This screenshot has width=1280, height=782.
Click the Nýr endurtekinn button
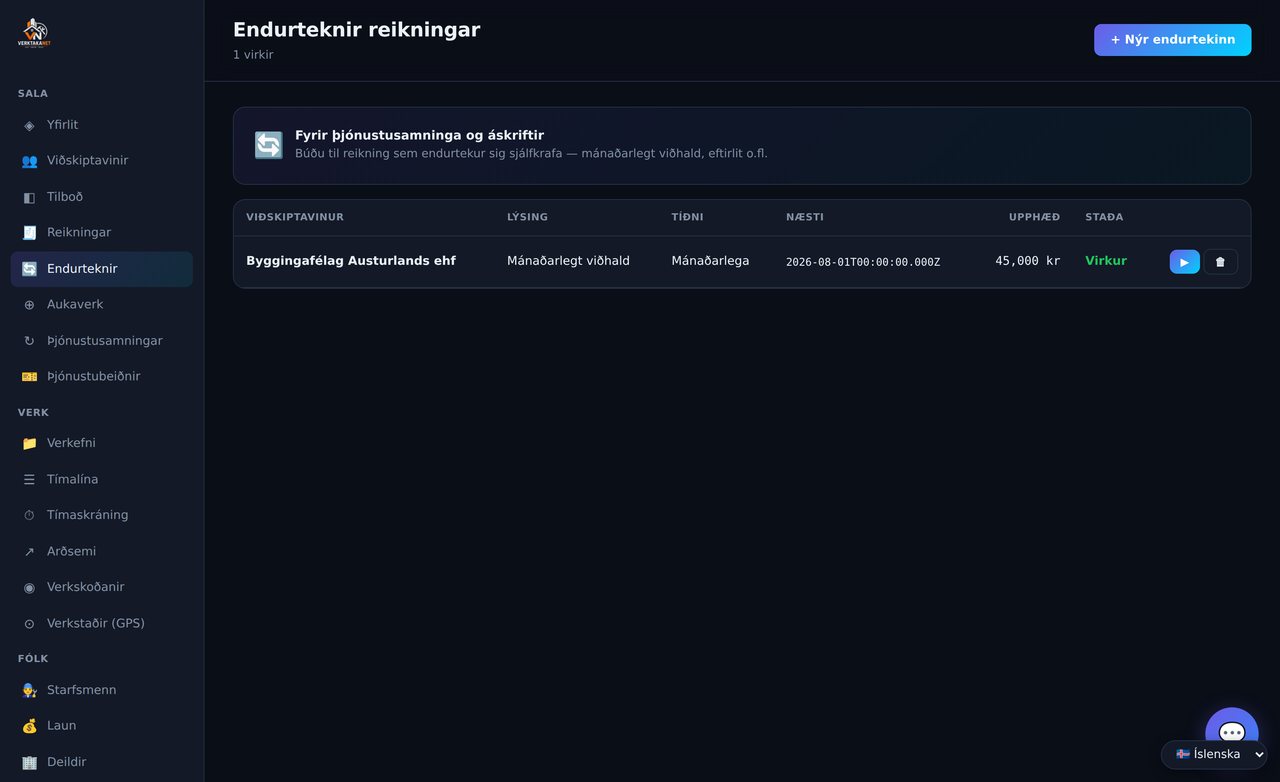[x=1172, y=40]
